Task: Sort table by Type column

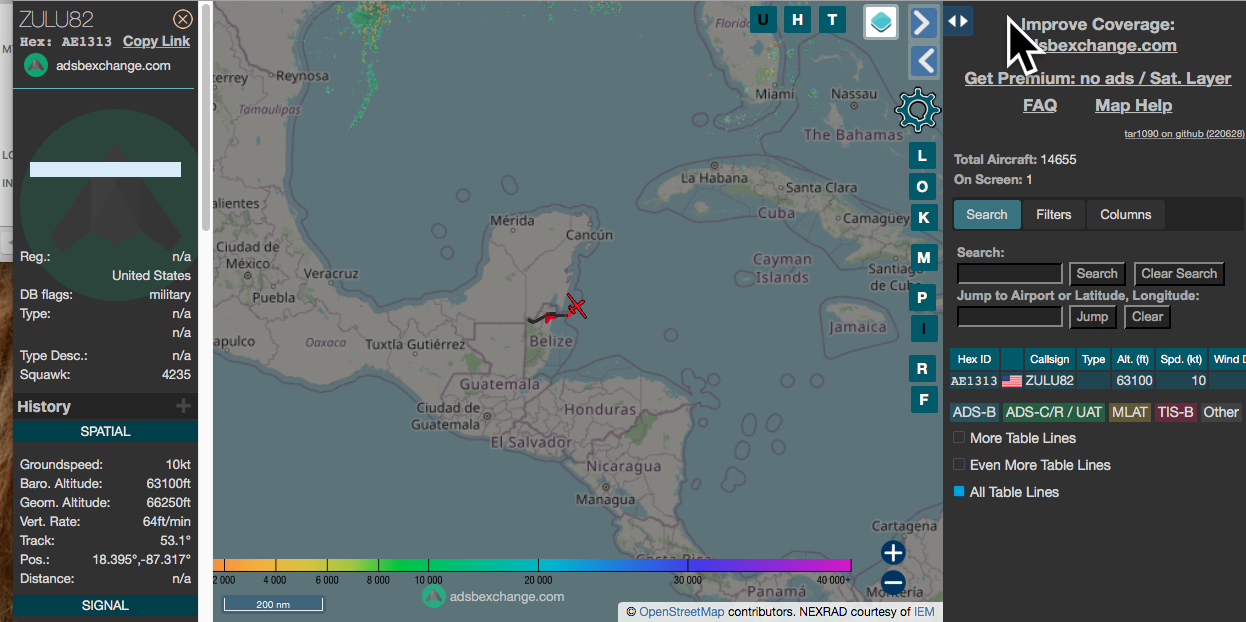Action: [x=1094, y=359]
